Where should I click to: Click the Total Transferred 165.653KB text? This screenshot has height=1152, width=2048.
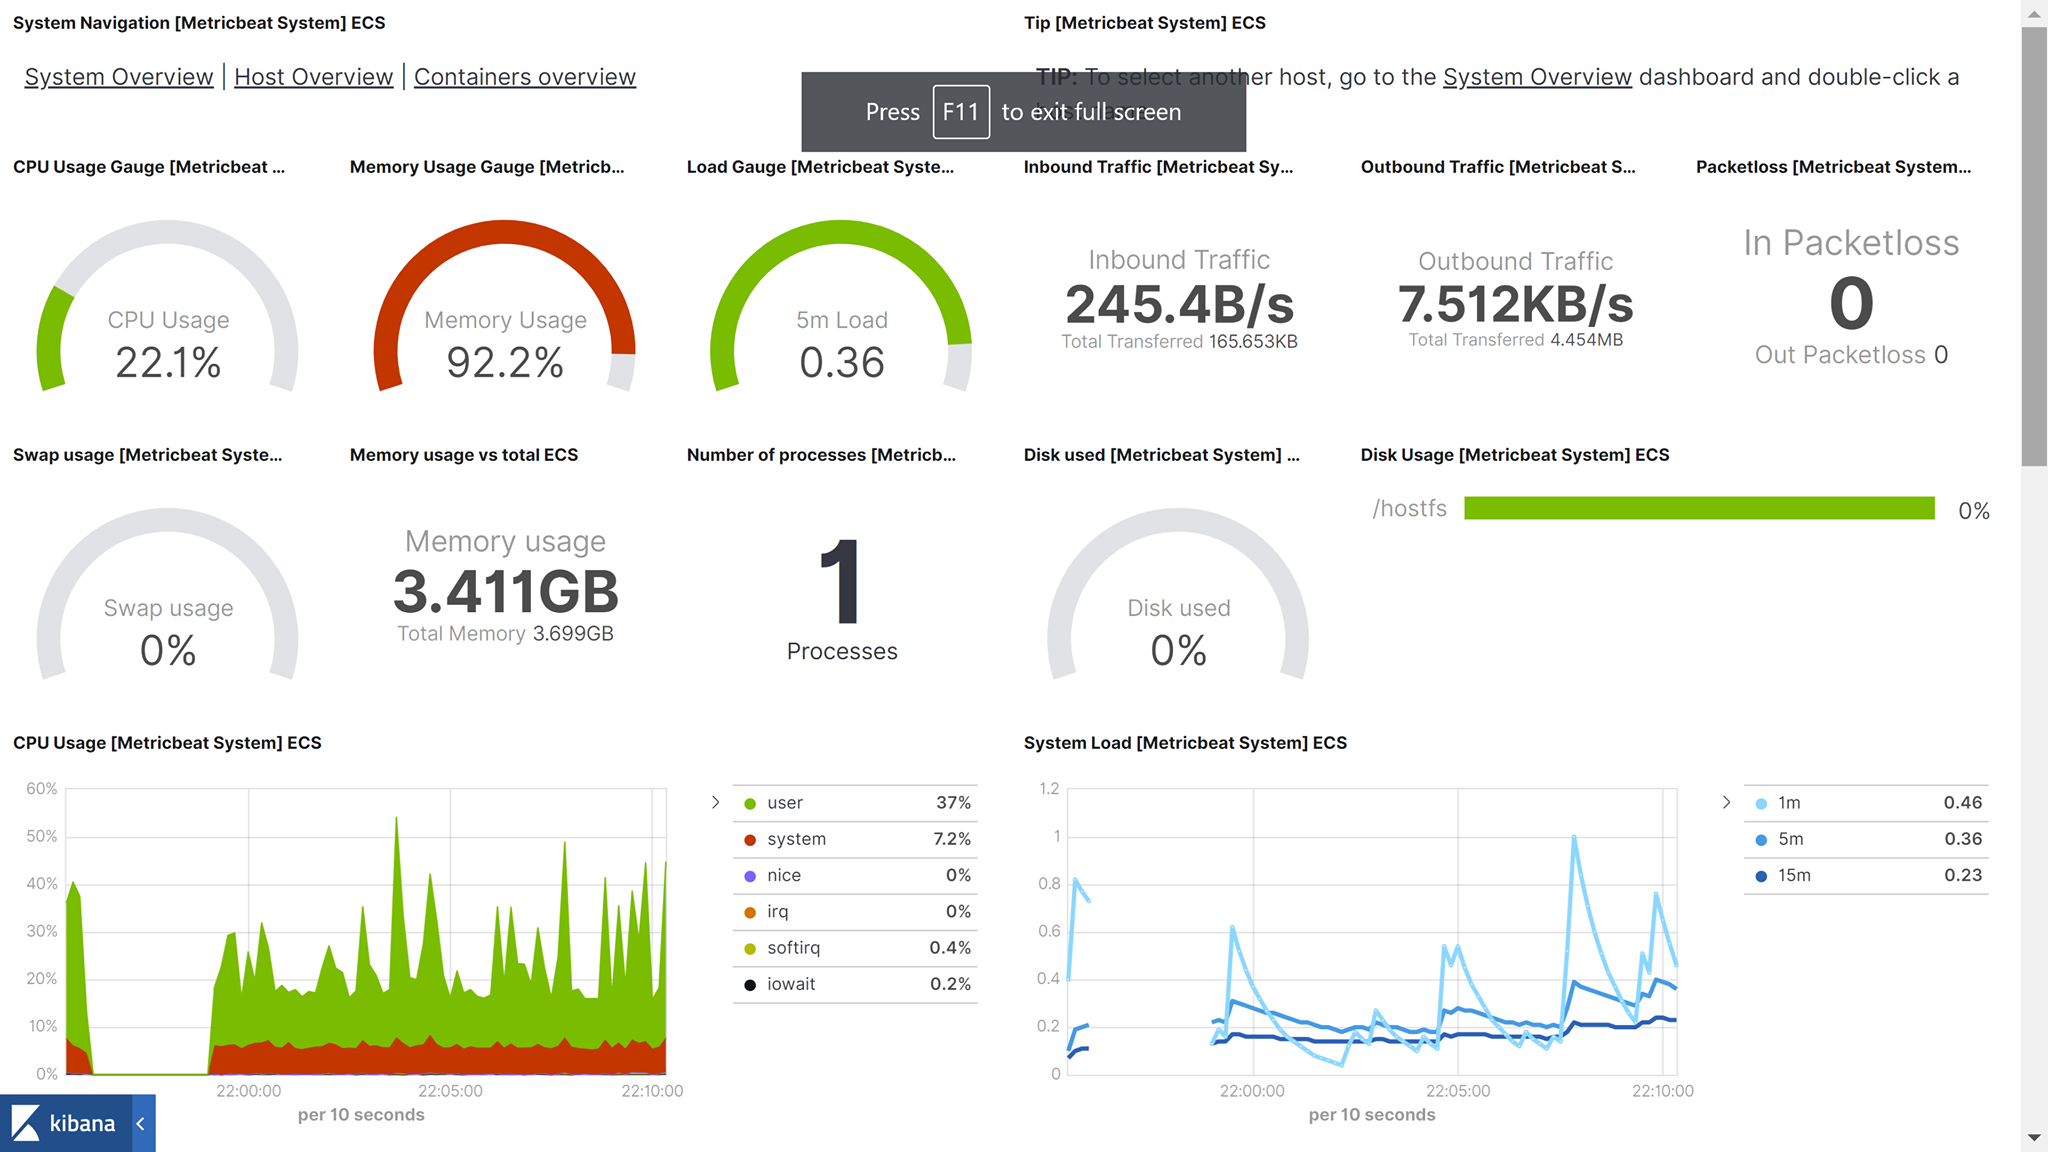tap(1179, 342)
